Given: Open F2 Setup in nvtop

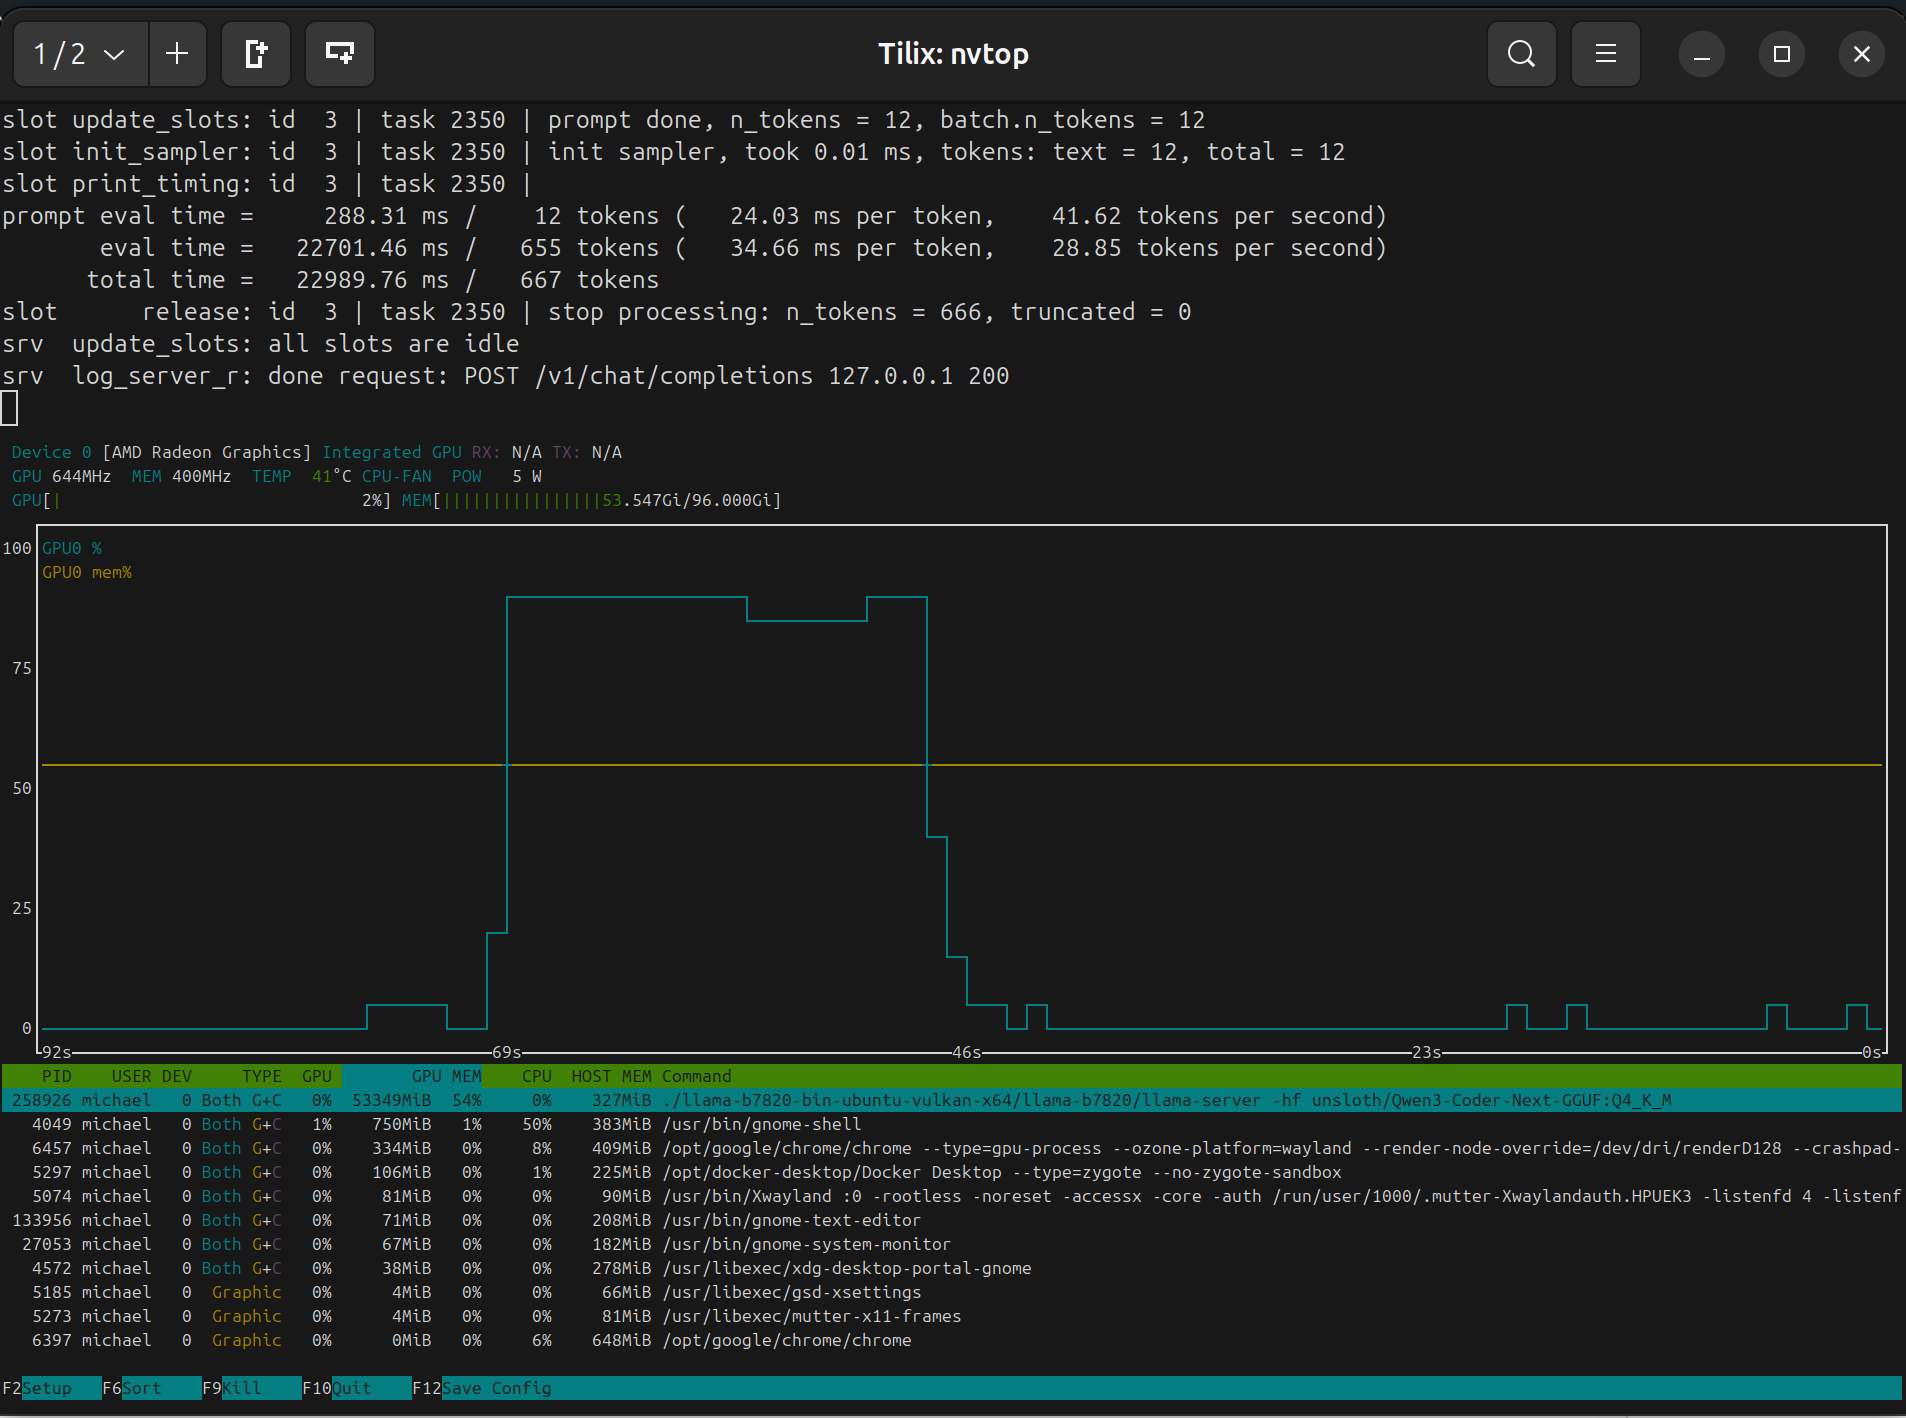Looking at the screenshot, I should coord(46,1388).
